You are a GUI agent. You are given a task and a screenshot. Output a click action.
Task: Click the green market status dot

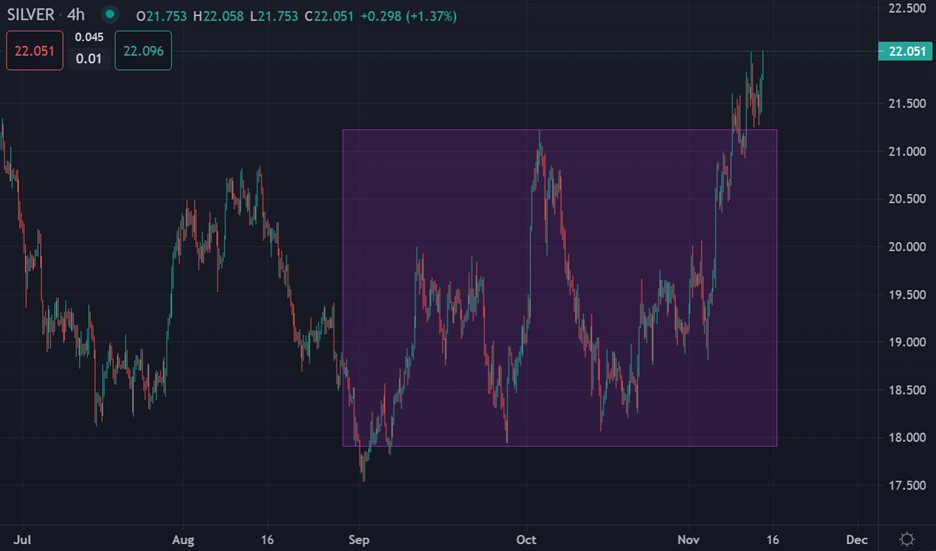click(x=109, y=14)
